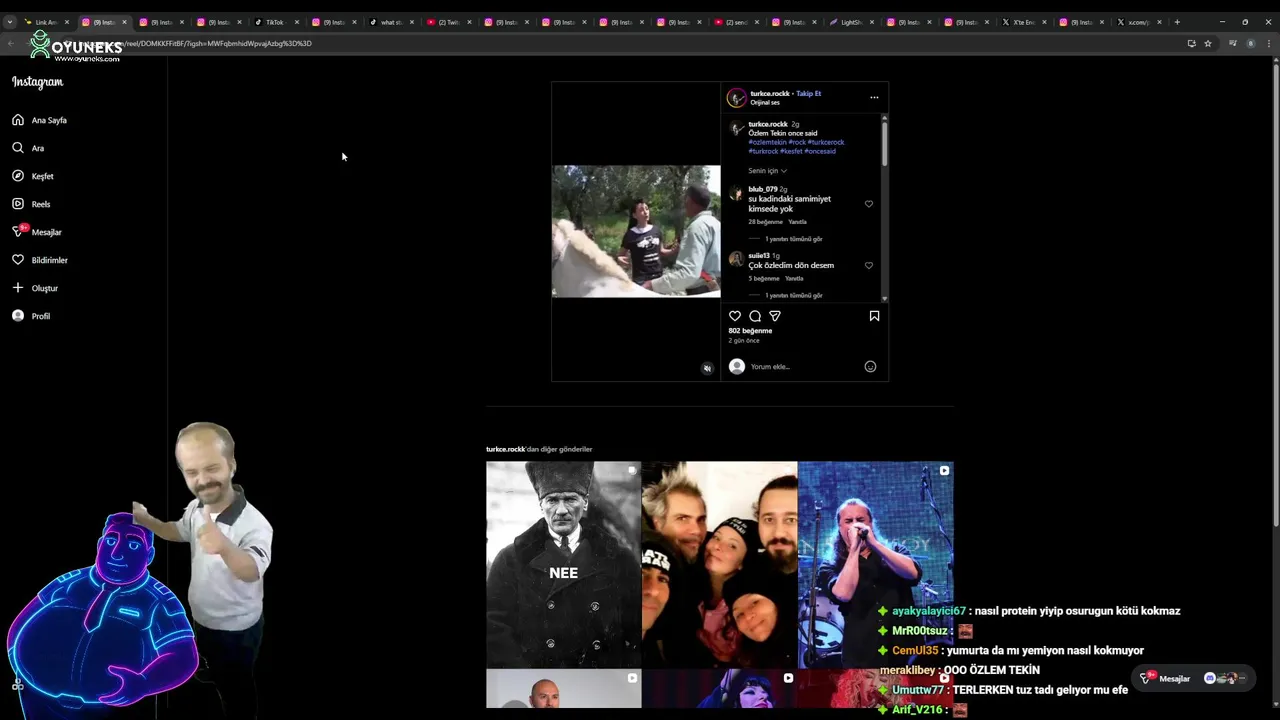
Task: Open Reels from the sidebar
Action: 31,204
